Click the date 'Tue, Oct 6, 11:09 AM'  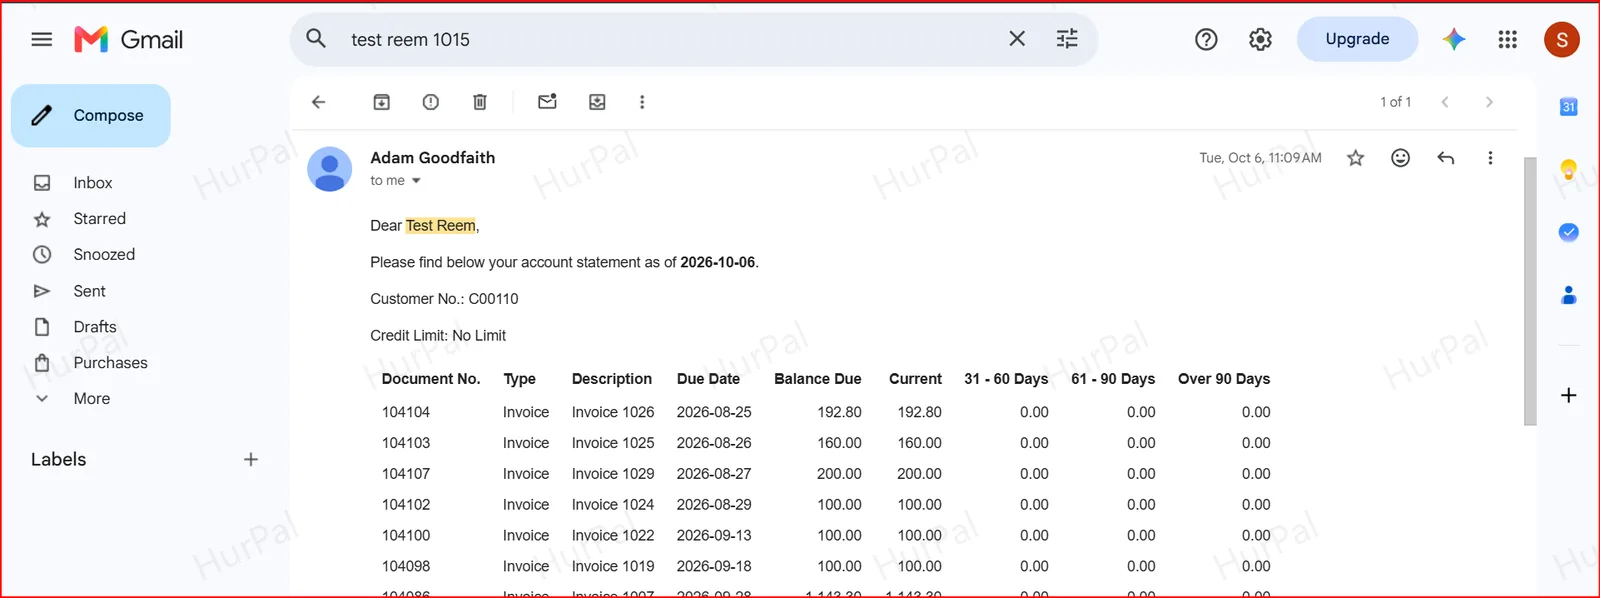(1260, 158)
